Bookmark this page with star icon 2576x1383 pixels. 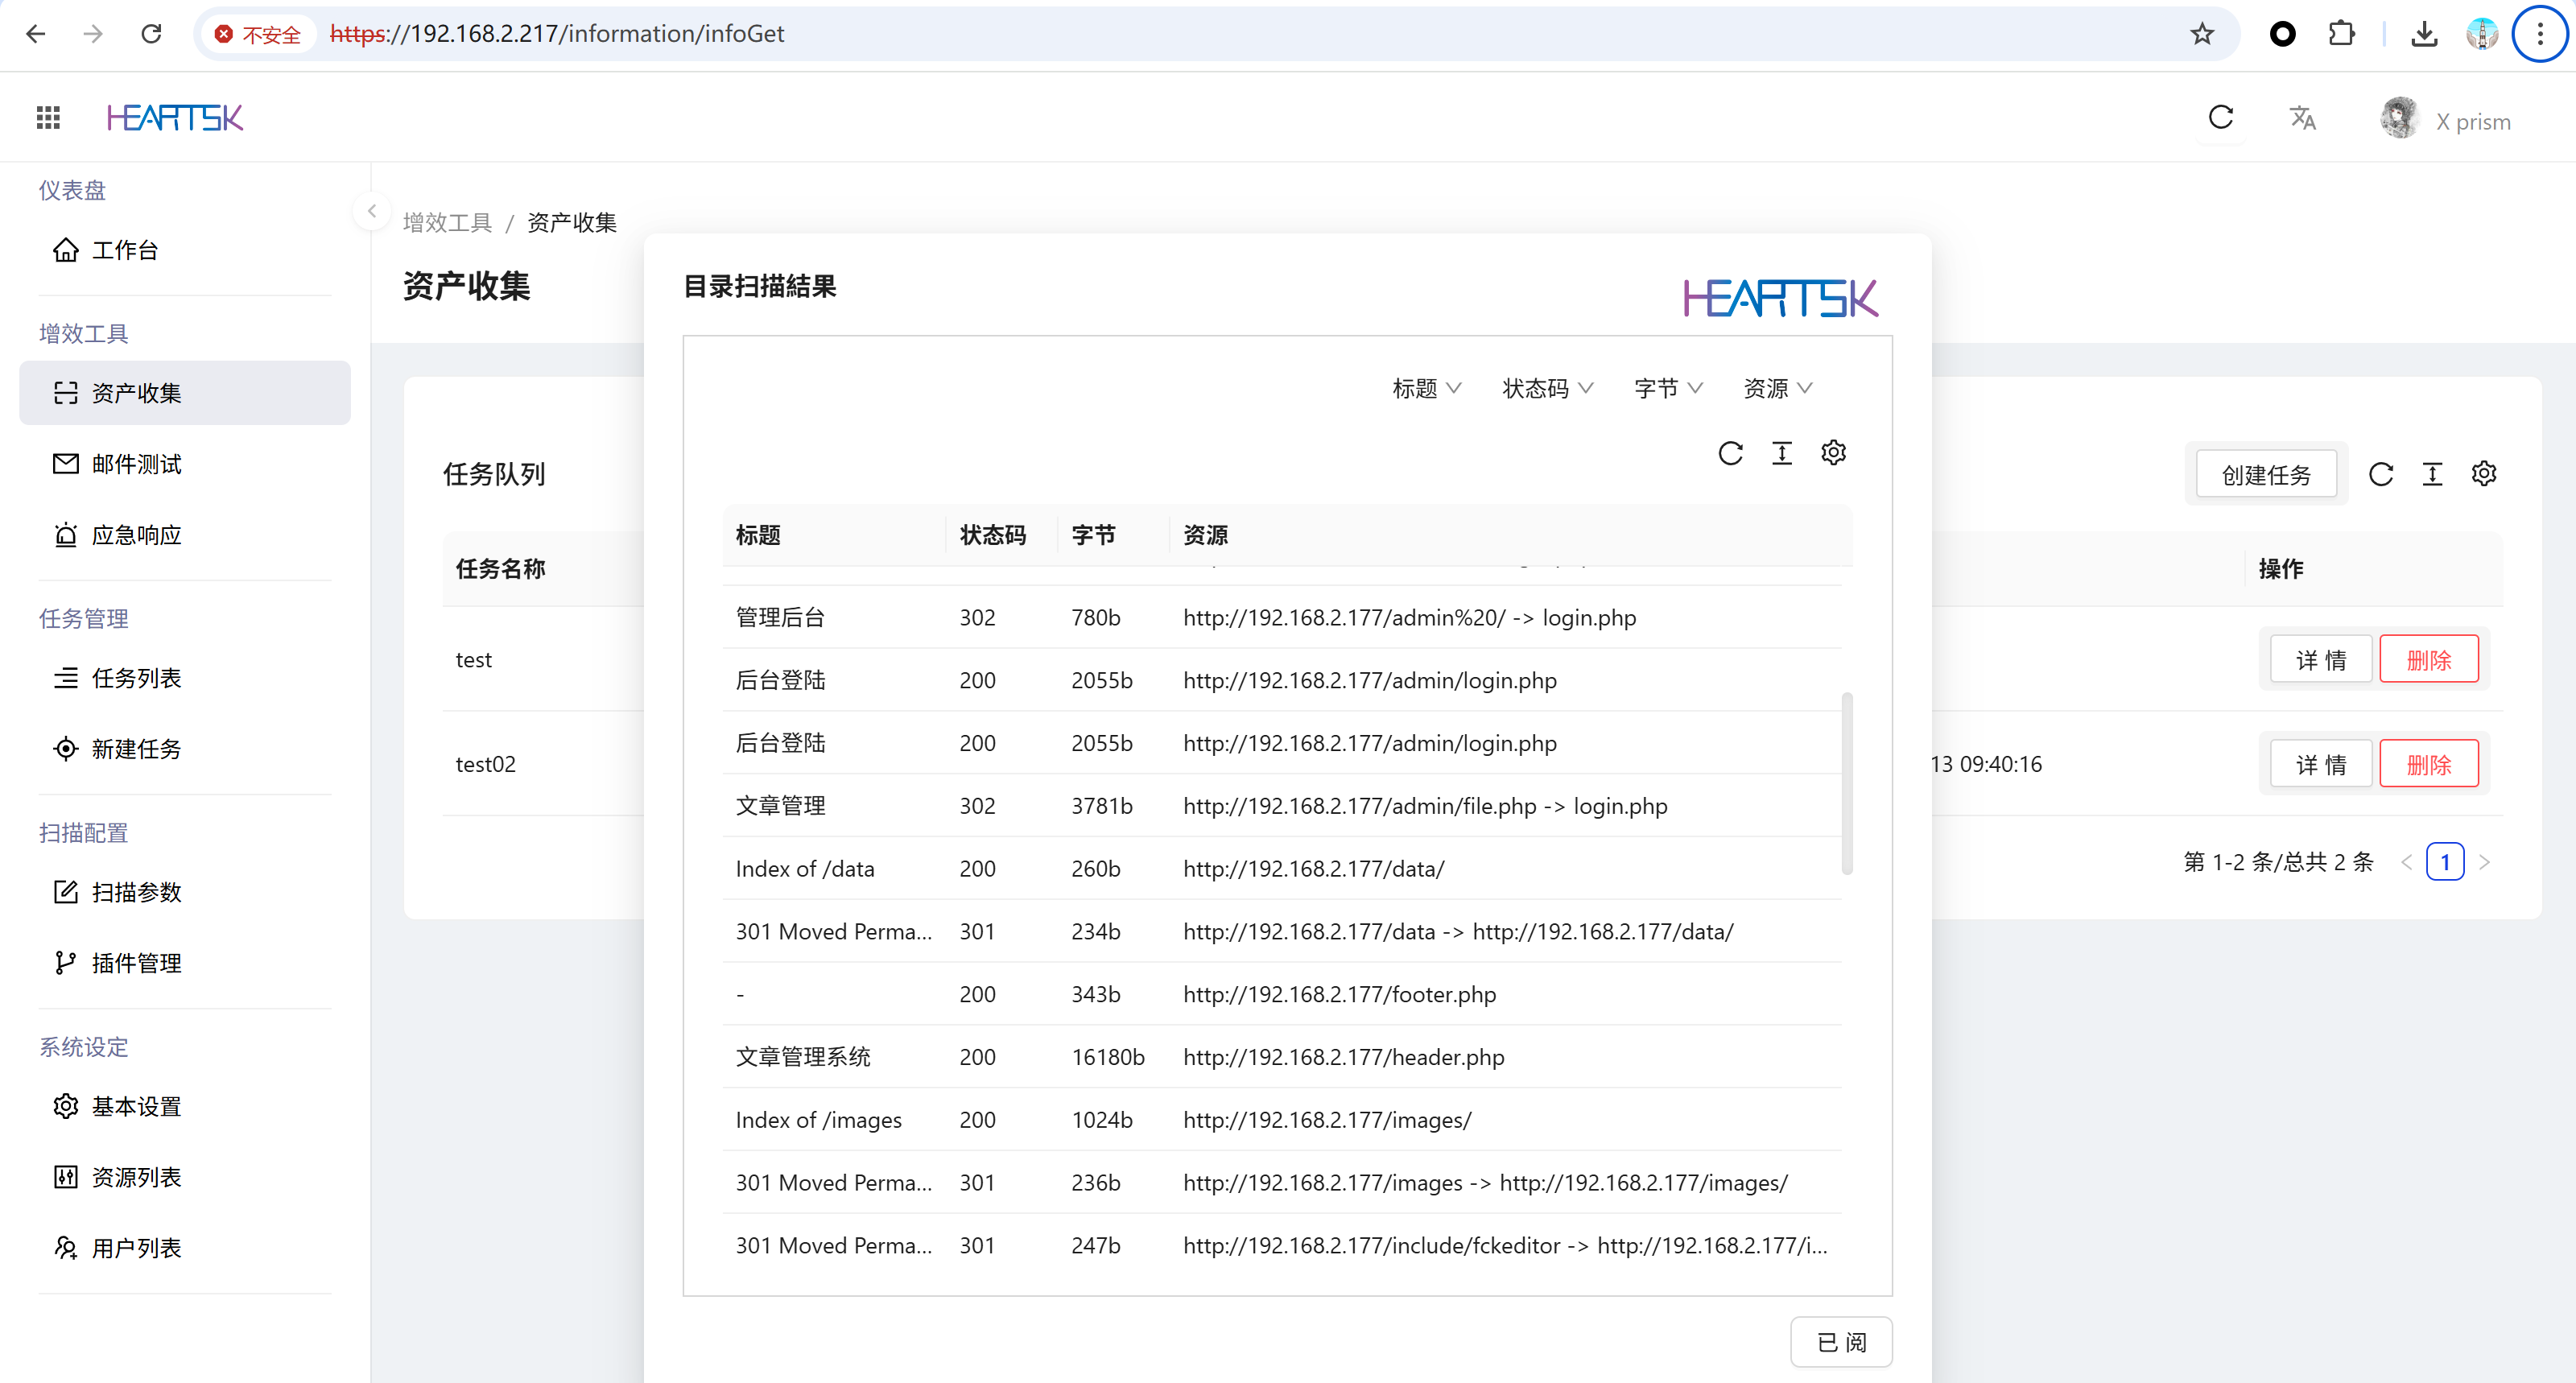(x=2202, y=34)
